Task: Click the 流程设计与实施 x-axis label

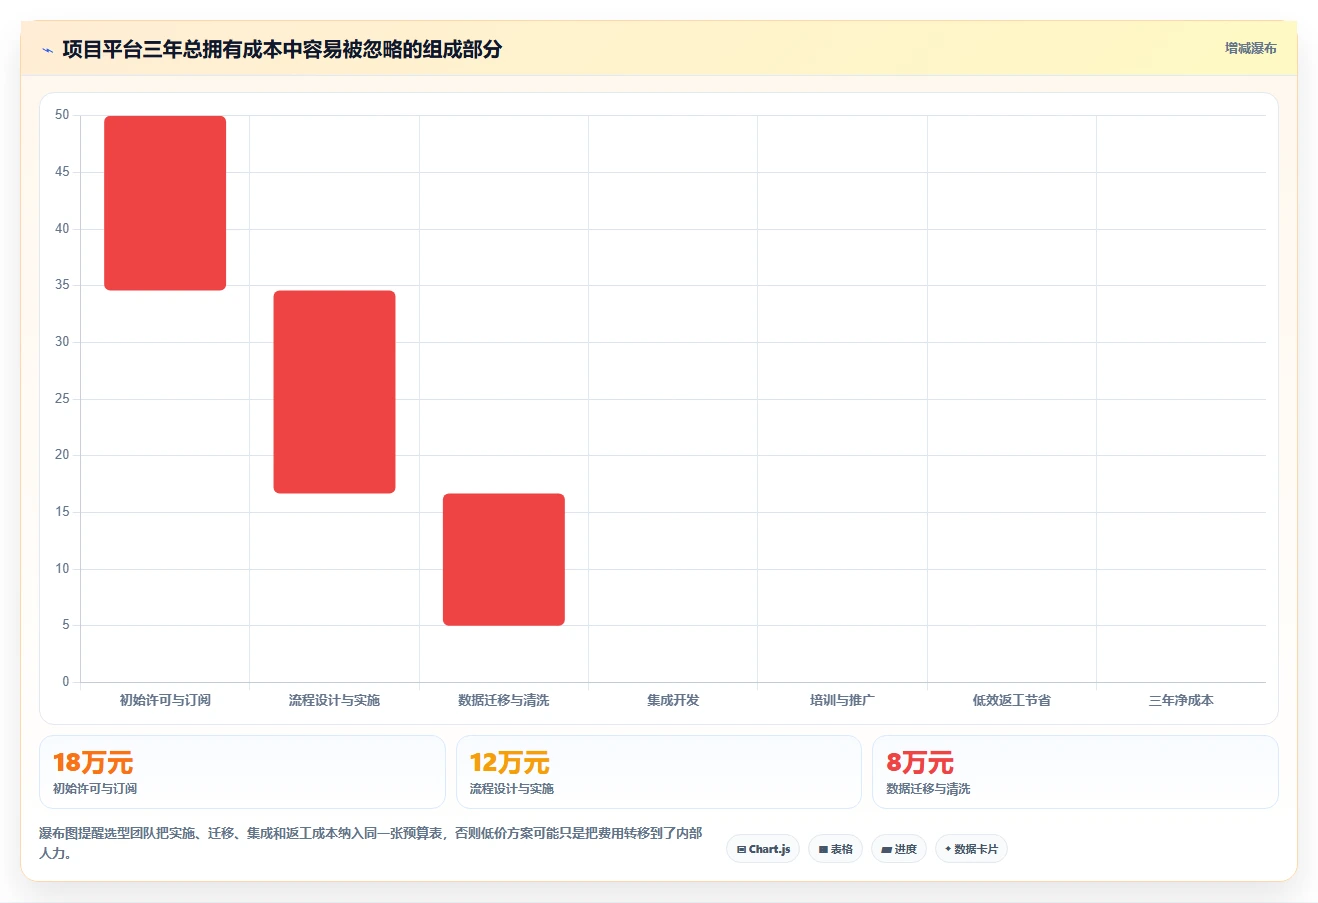Action: pos(334,700)
